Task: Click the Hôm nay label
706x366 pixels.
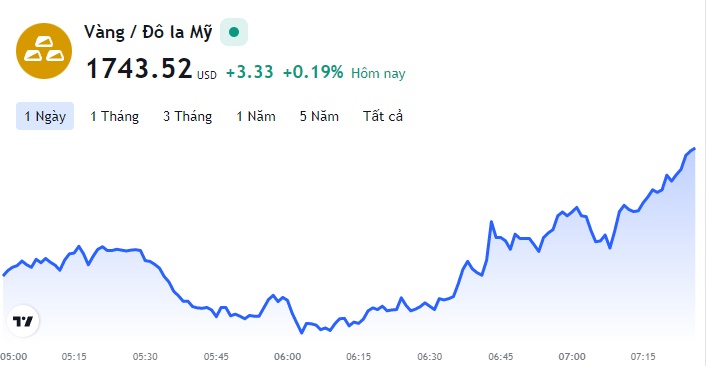Action: pos(378,73)
